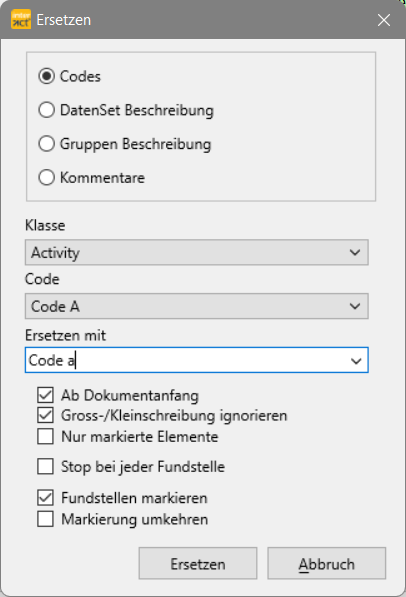Open the Klasse dropdown showing Activity
The height and width of the screenshot is (597, 406).
click(x=197, y=252)
